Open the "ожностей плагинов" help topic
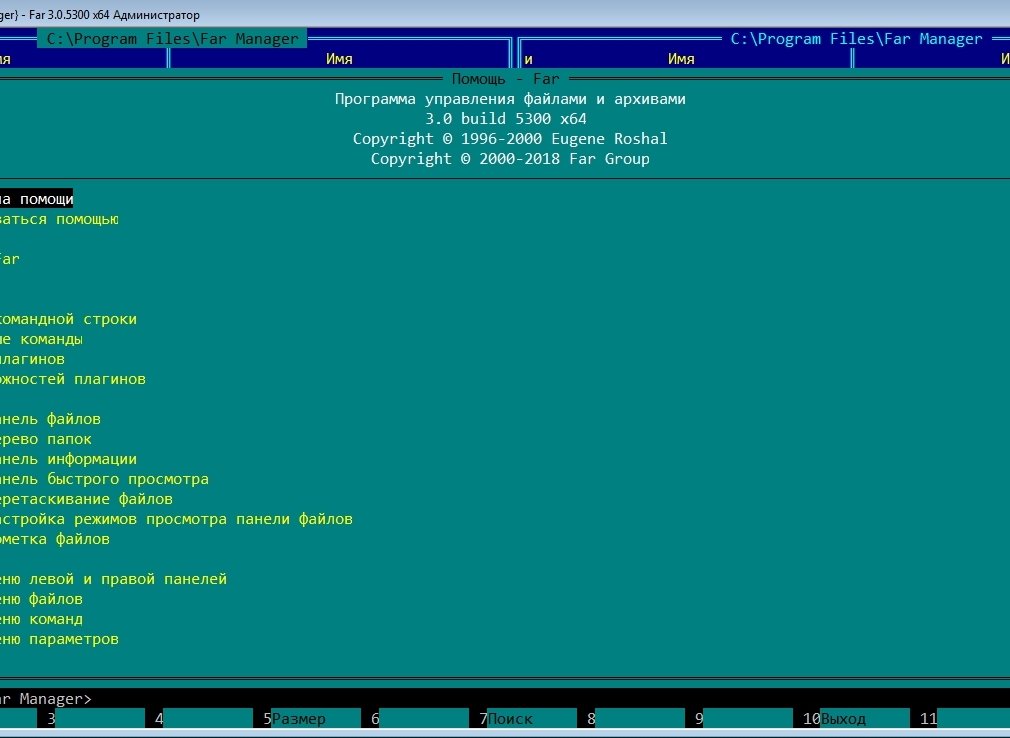 coord(73,379)
